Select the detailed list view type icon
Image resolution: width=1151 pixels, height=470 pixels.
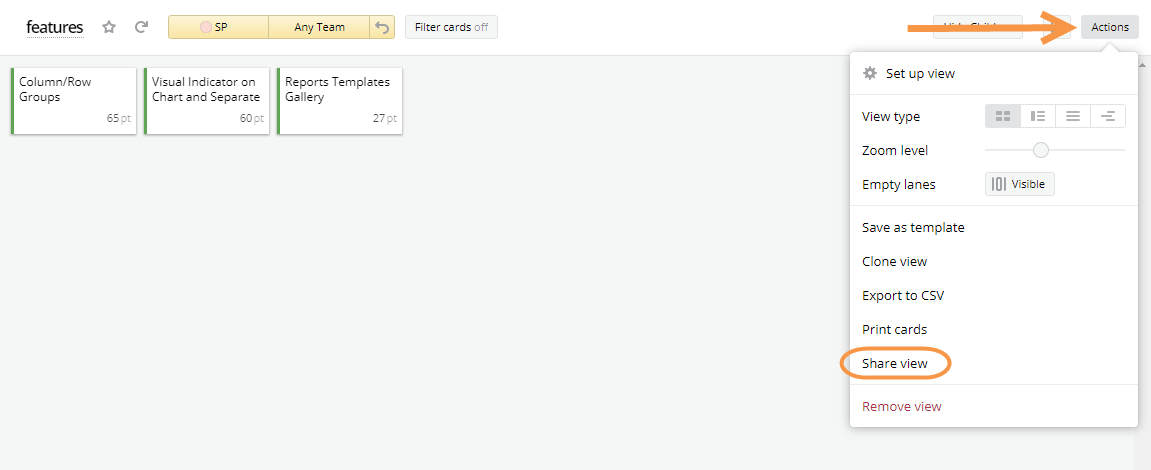tap(1038, 117)
